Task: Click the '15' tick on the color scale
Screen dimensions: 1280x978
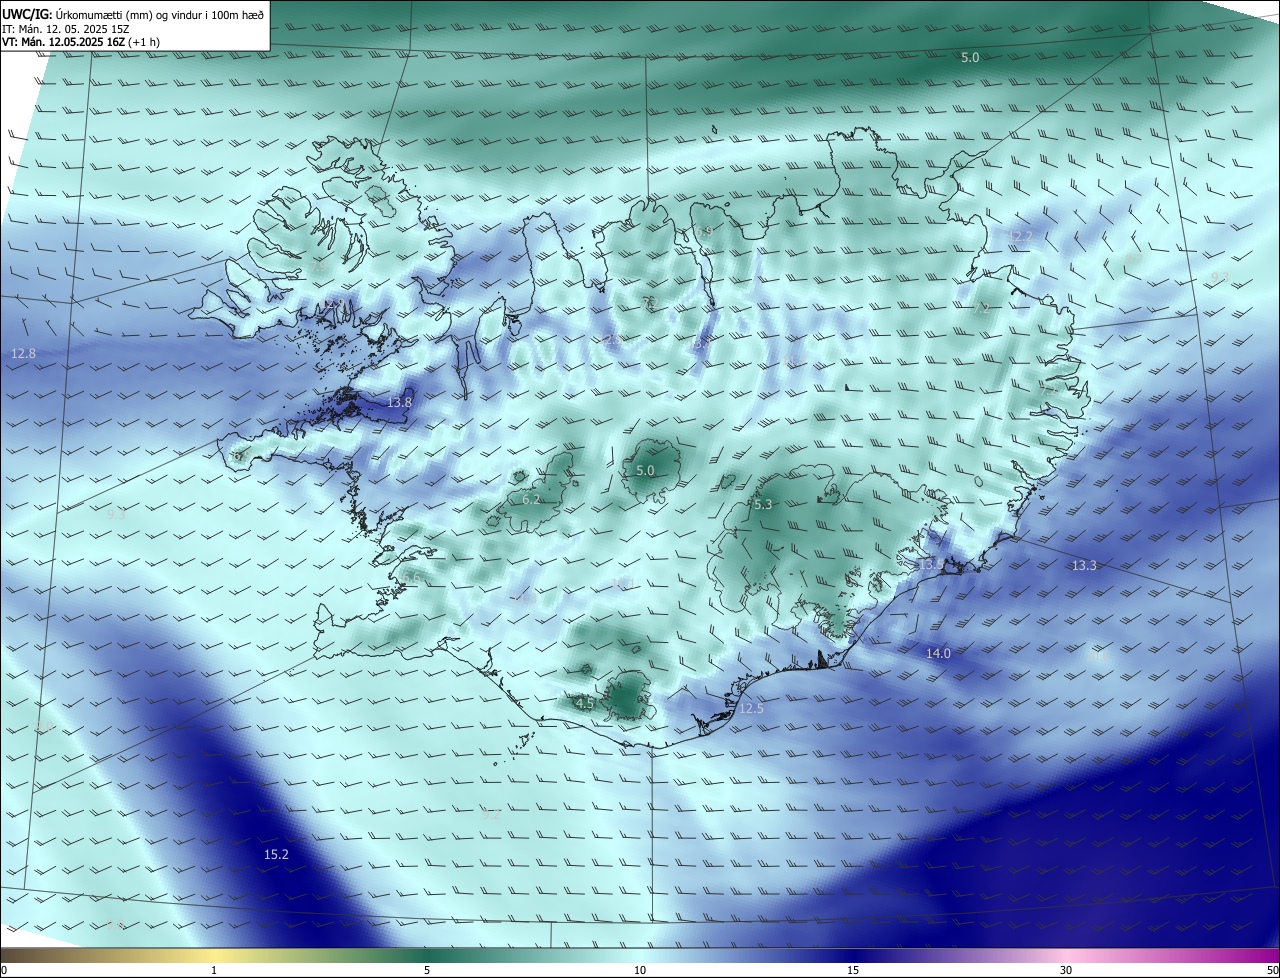Action: click(x=853, y=970)
